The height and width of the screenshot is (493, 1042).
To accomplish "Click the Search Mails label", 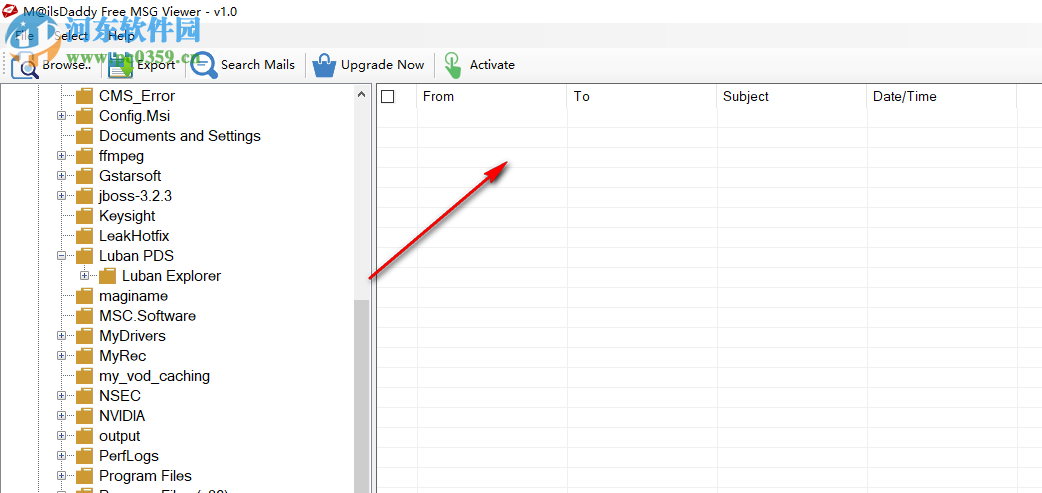I will tap(258, 65).
